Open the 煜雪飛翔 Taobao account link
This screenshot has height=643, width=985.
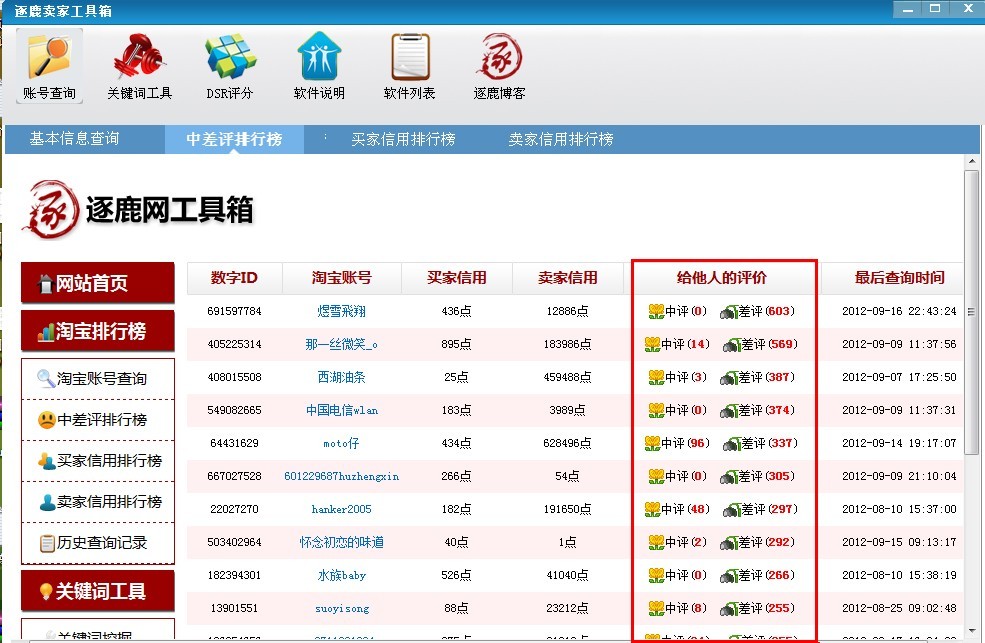click(x=342, y=311)
